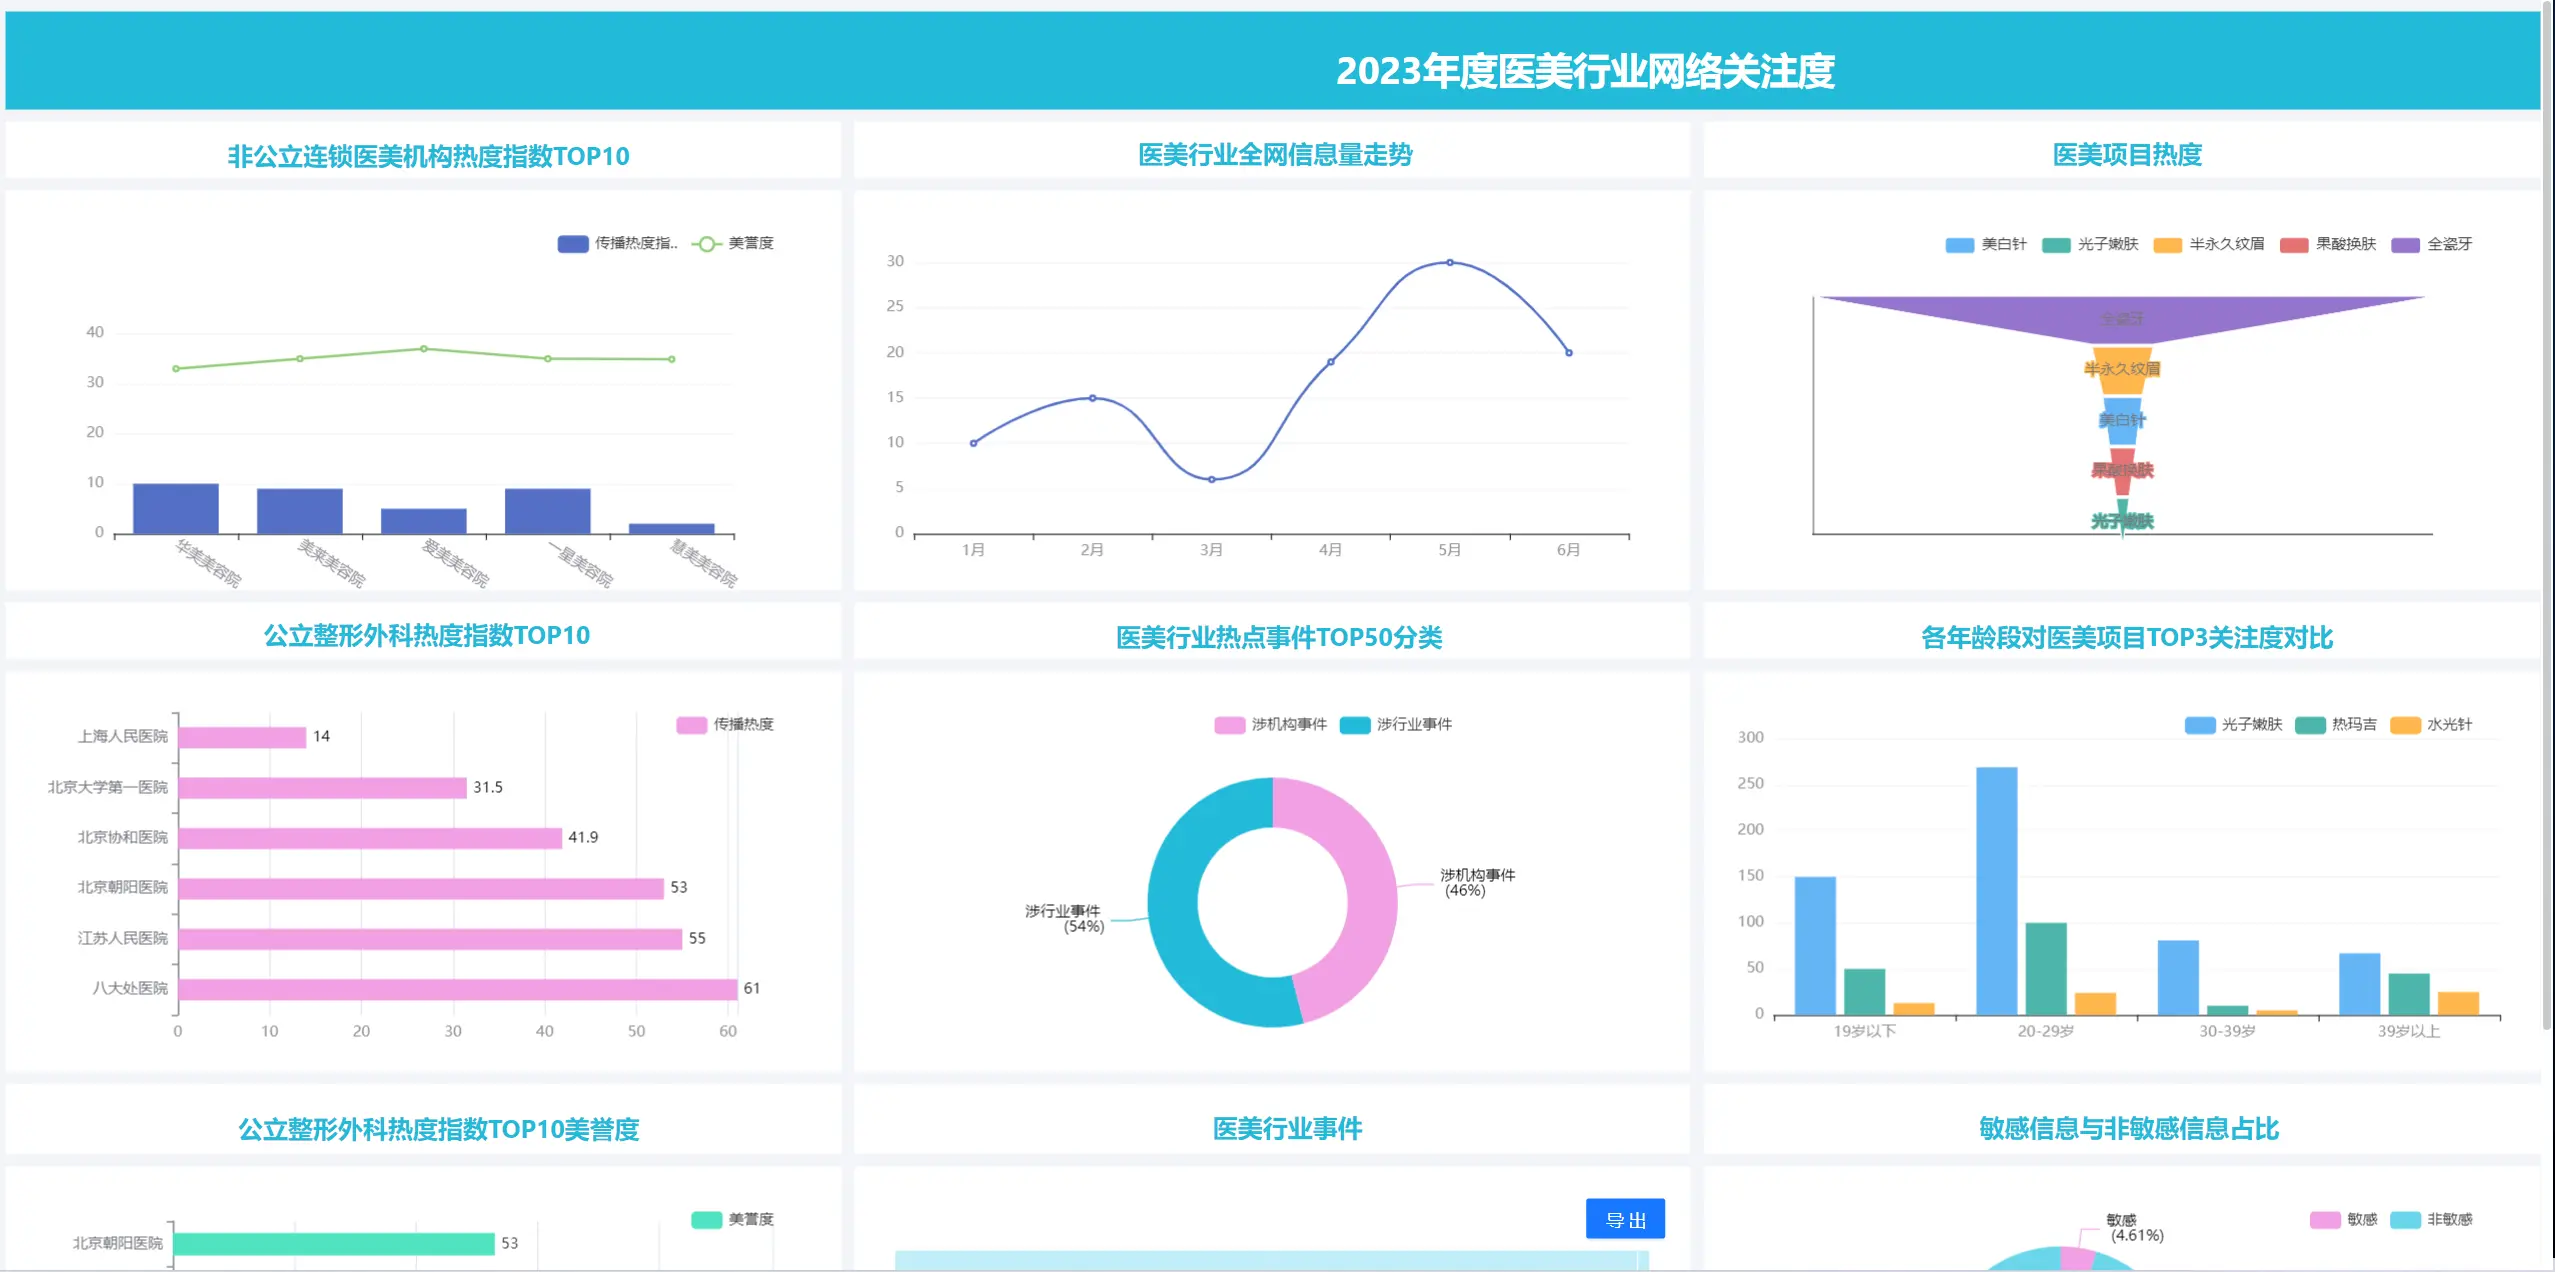Viewport: 2555px width, 1272px height.
Task: Toggle 传播热度指 legend in first chart
Action: pos(573,244)
